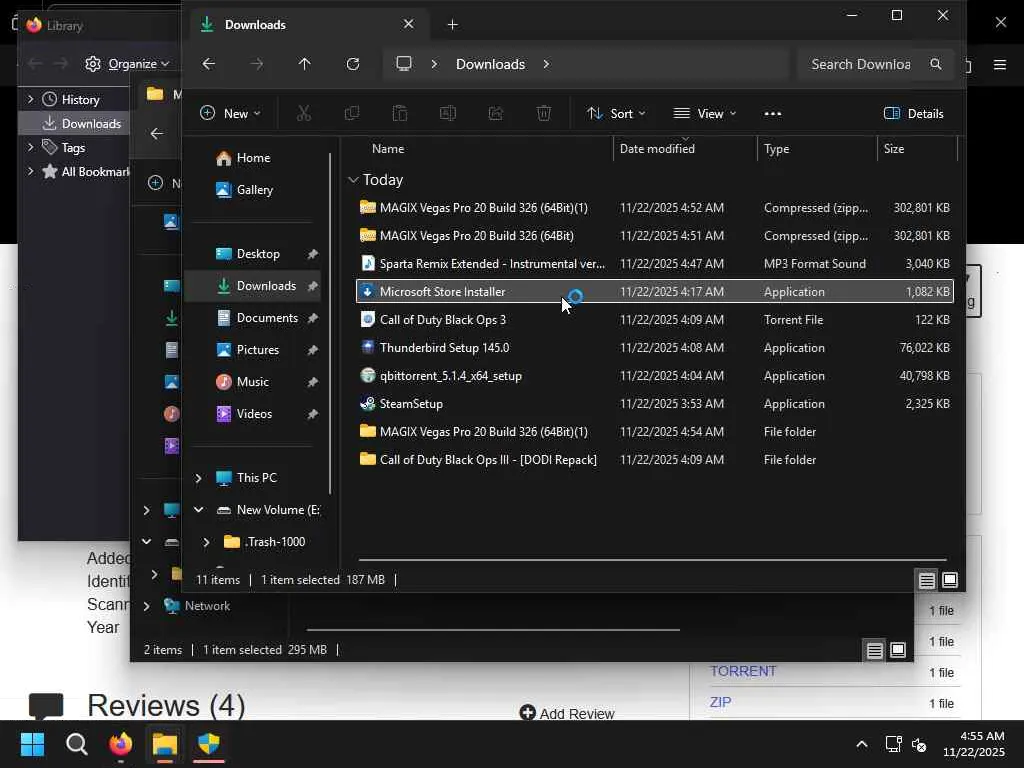Toggle the Details pane button

pyautogui.click(x=914, y=114)
